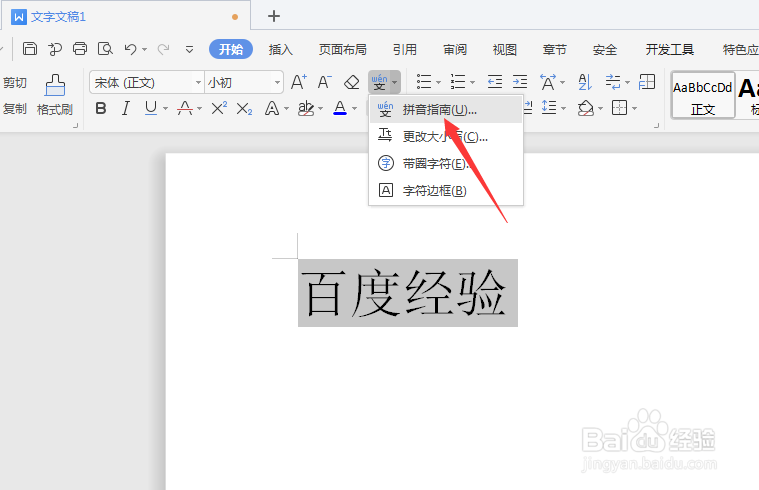Click the tab stops icon after sort
This screenshot has height=490, width=759.
click(613, 82)
